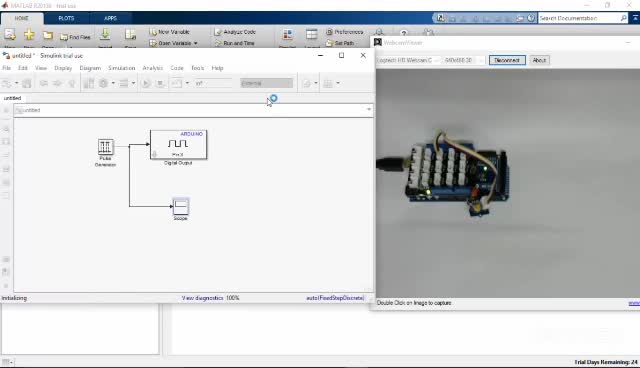Open the Logitech HD Webcam device dropdown
This screenshot has width=640, height=368.
[408, 60]
